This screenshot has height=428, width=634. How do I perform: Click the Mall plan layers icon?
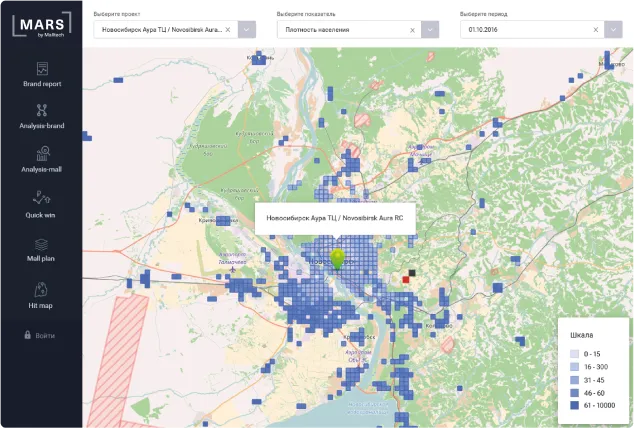42,243
